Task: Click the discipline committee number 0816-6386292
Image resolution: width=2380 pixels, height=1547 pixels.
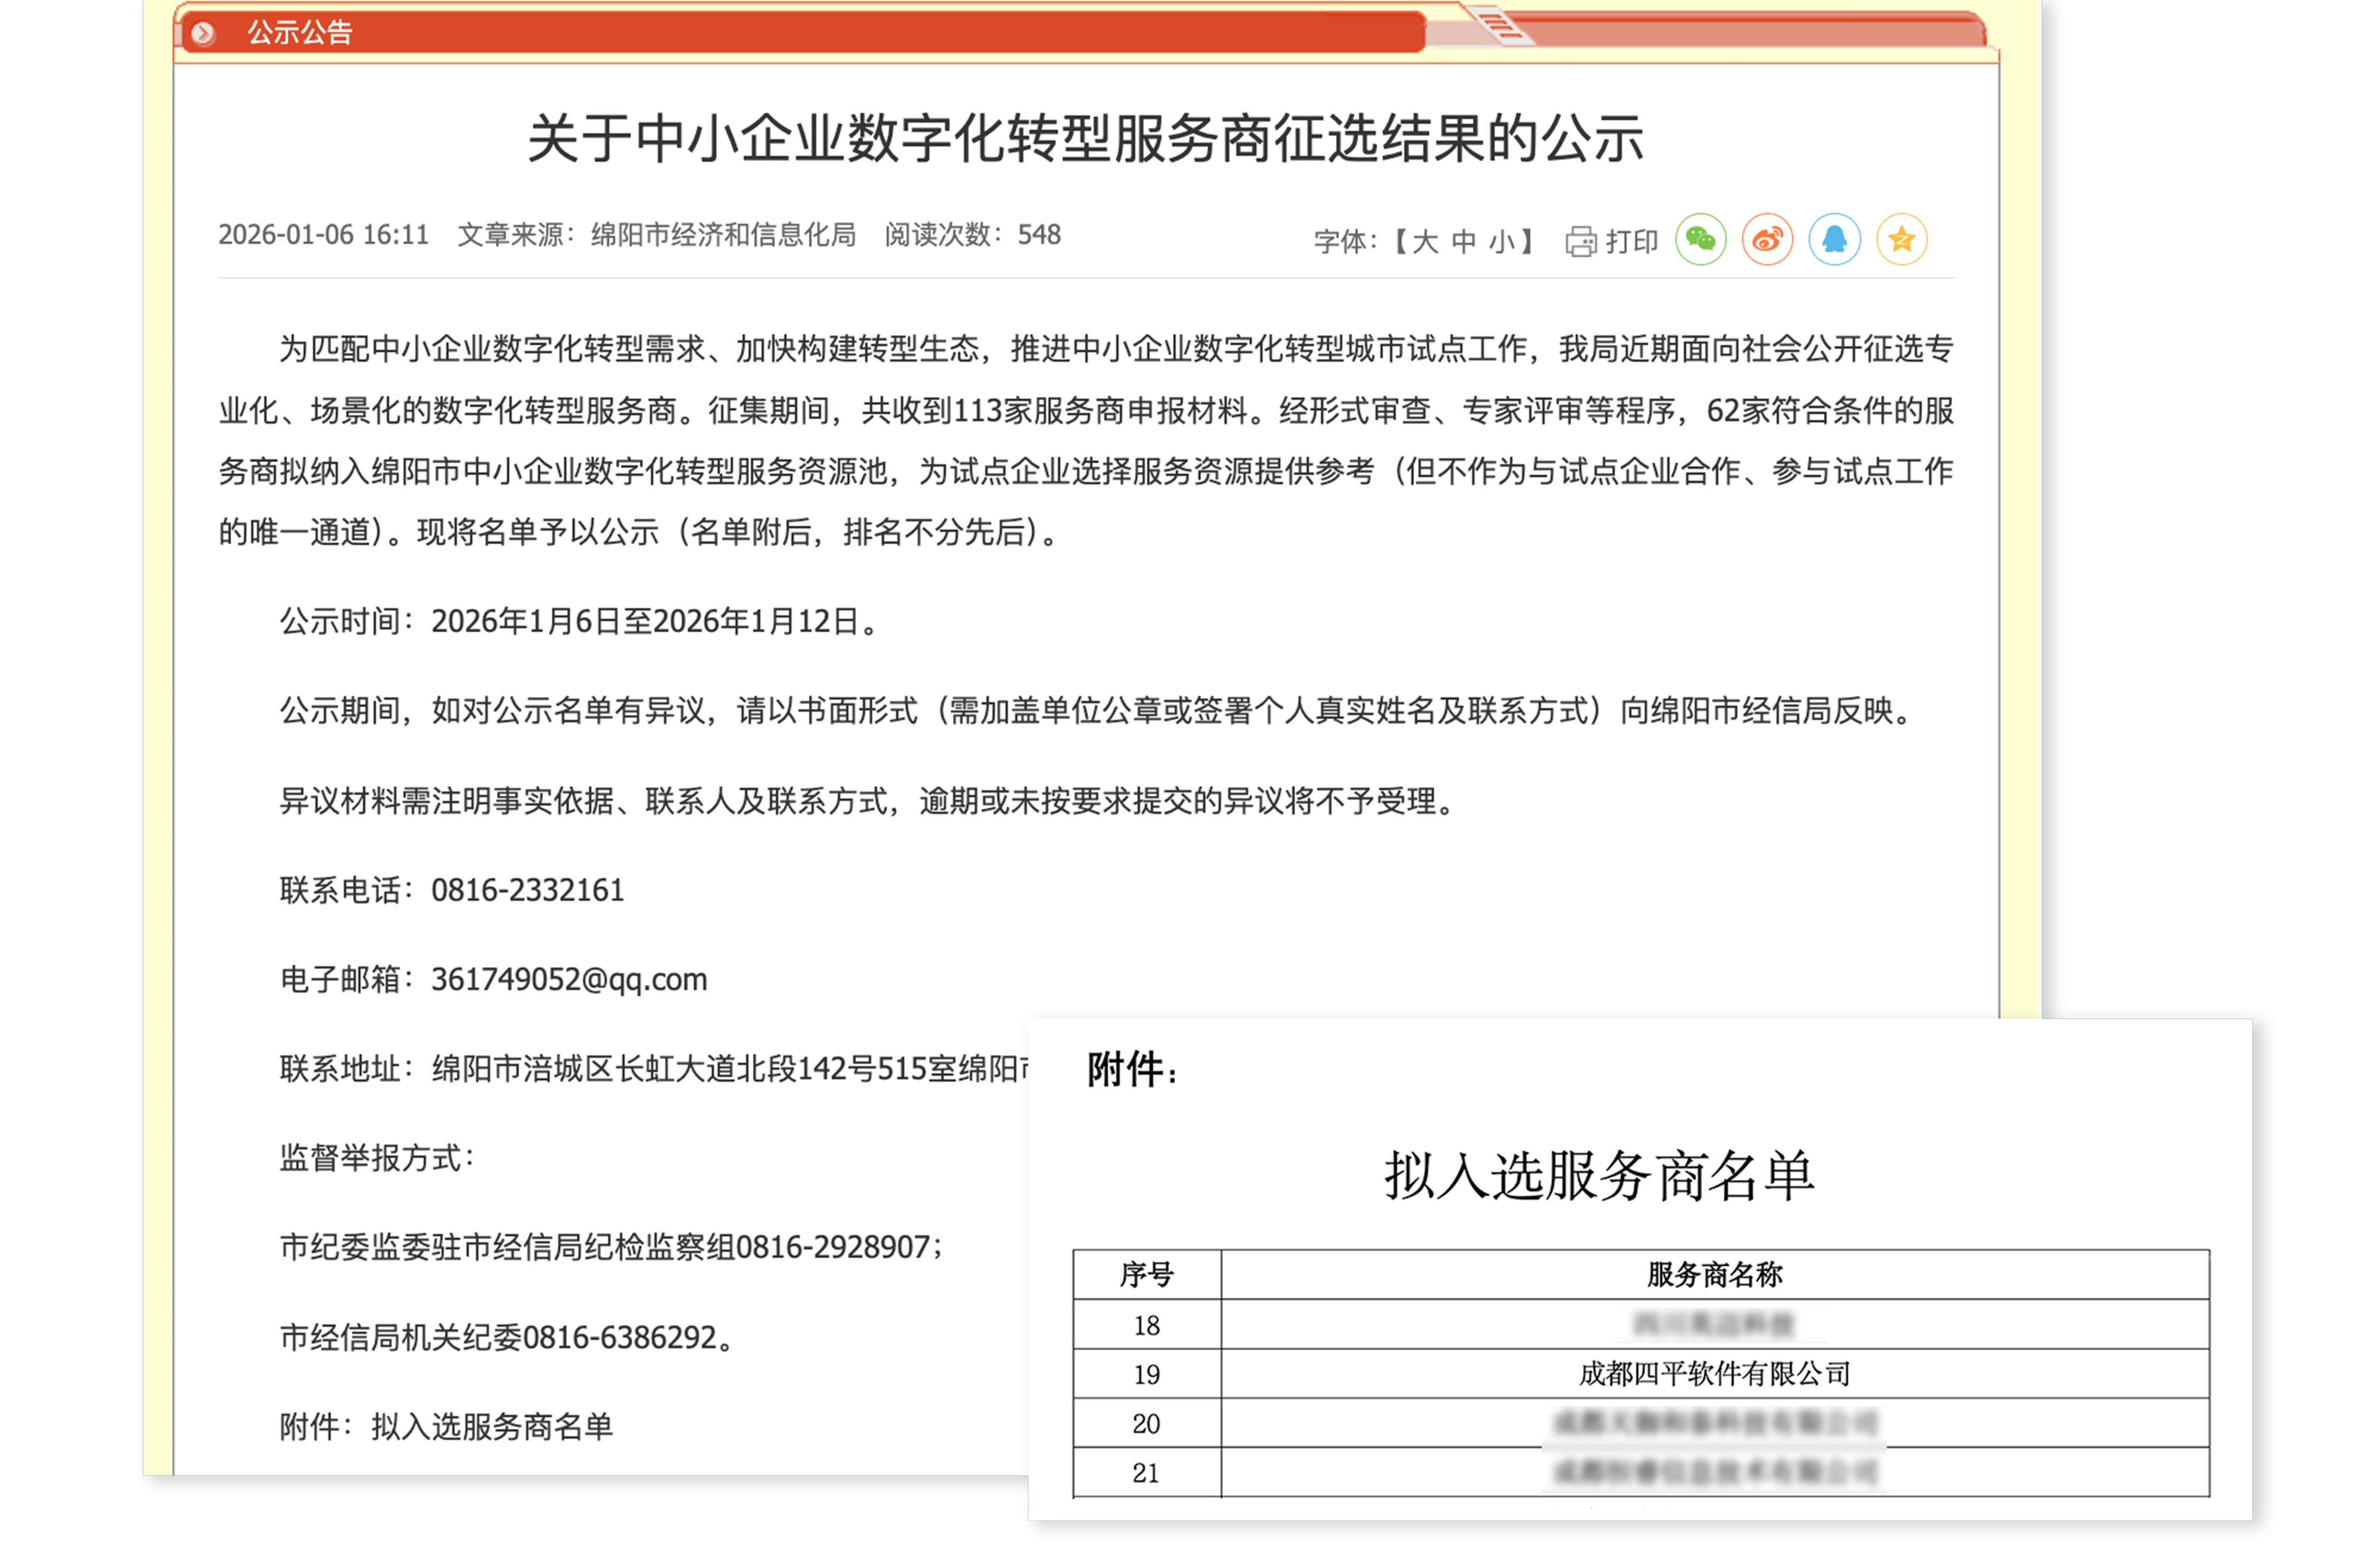Action: click(x=620, y=1337)
